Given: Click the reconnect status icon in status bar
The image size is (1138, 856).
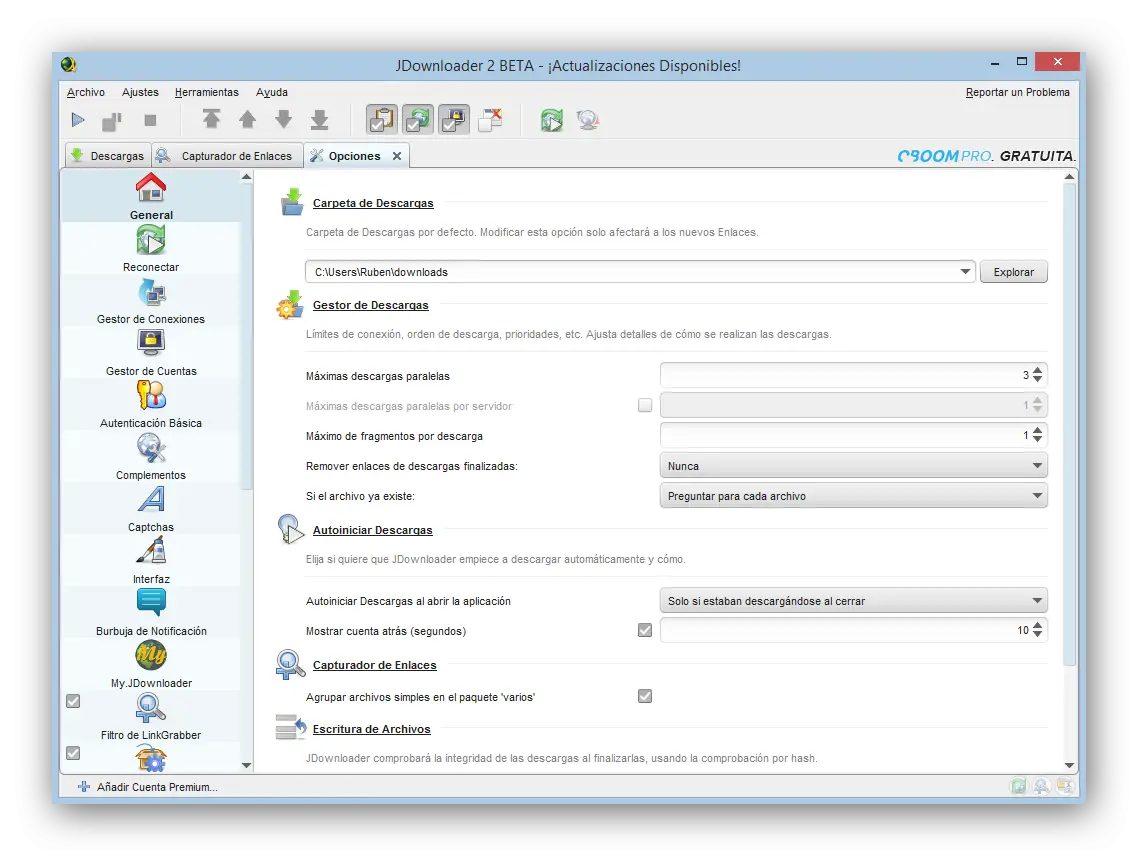Looking at the screenshot, I should click(x=1018, y=786).
